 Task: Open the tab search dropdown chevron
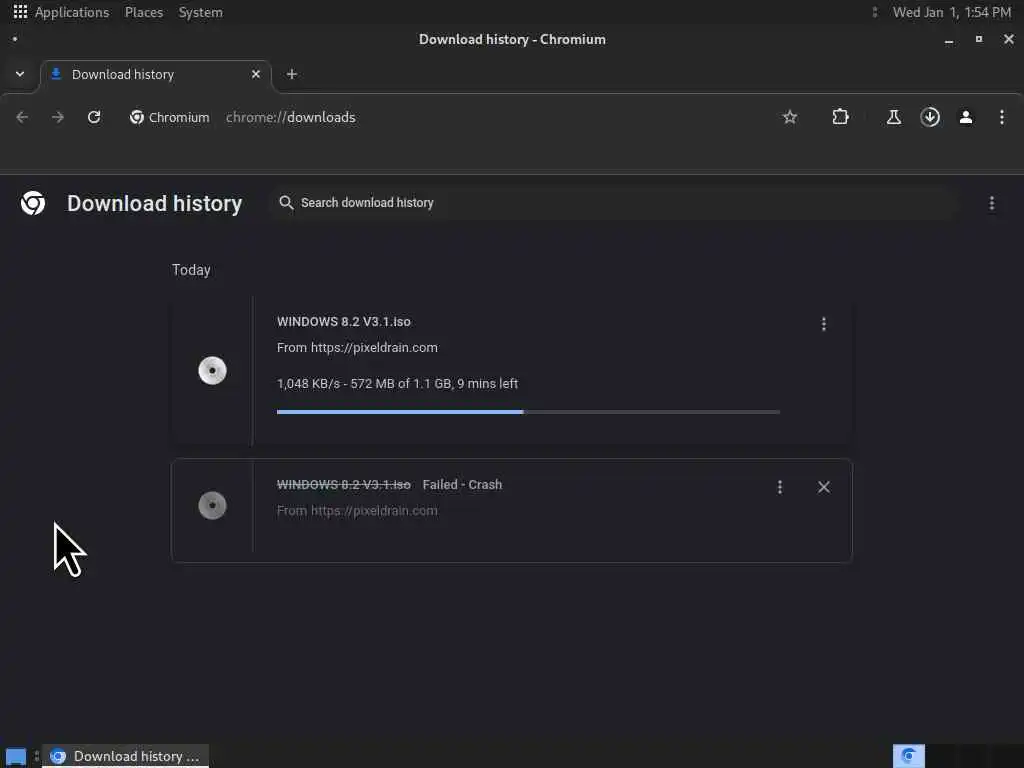click(20, 74)
